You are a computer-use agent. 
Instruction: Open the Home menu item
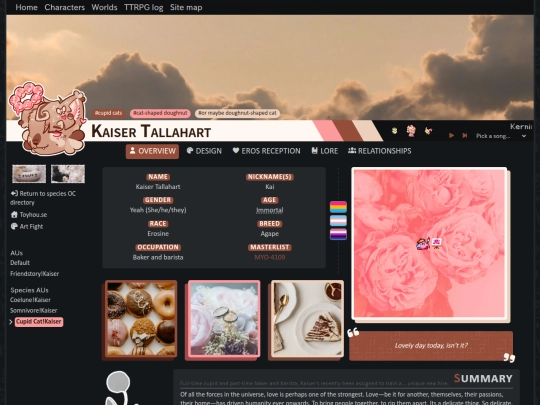[x=26, y=7]
